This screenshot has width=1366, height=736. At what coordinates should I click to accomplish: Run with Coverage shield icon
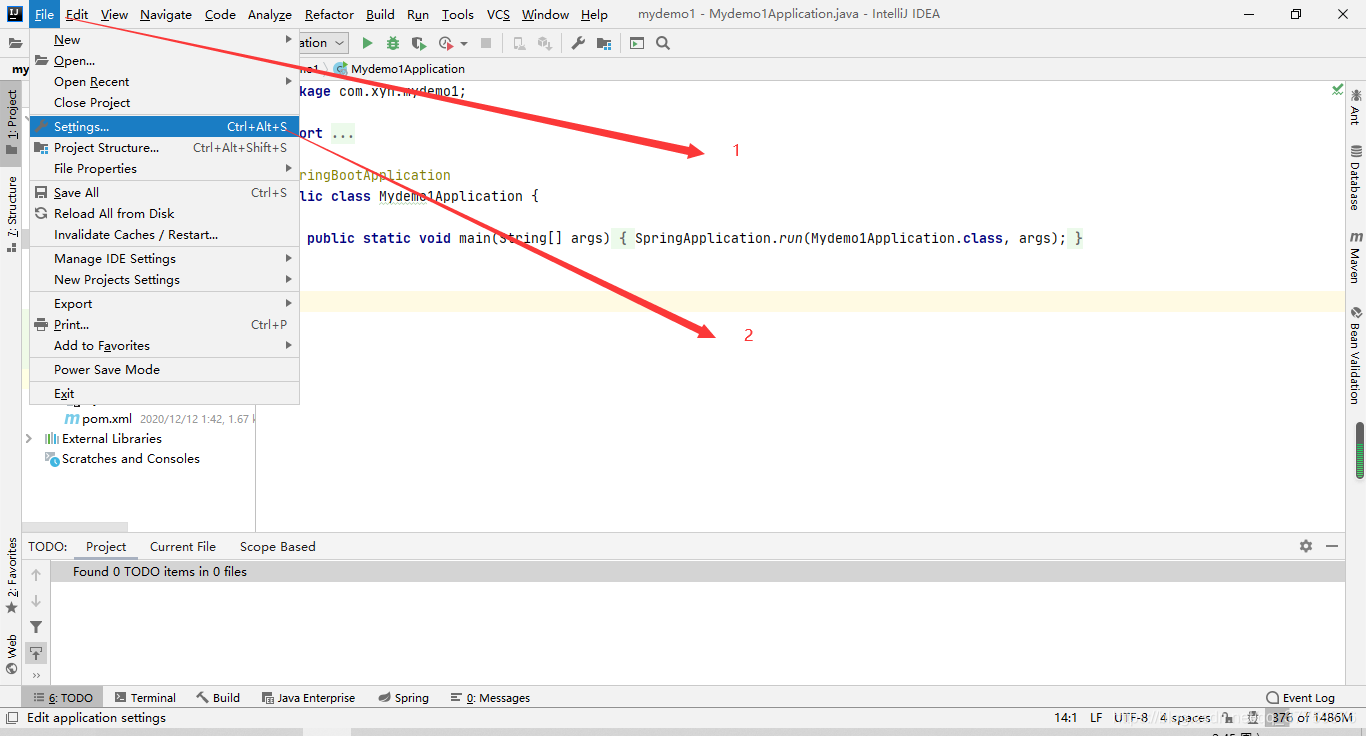(419, 43)
